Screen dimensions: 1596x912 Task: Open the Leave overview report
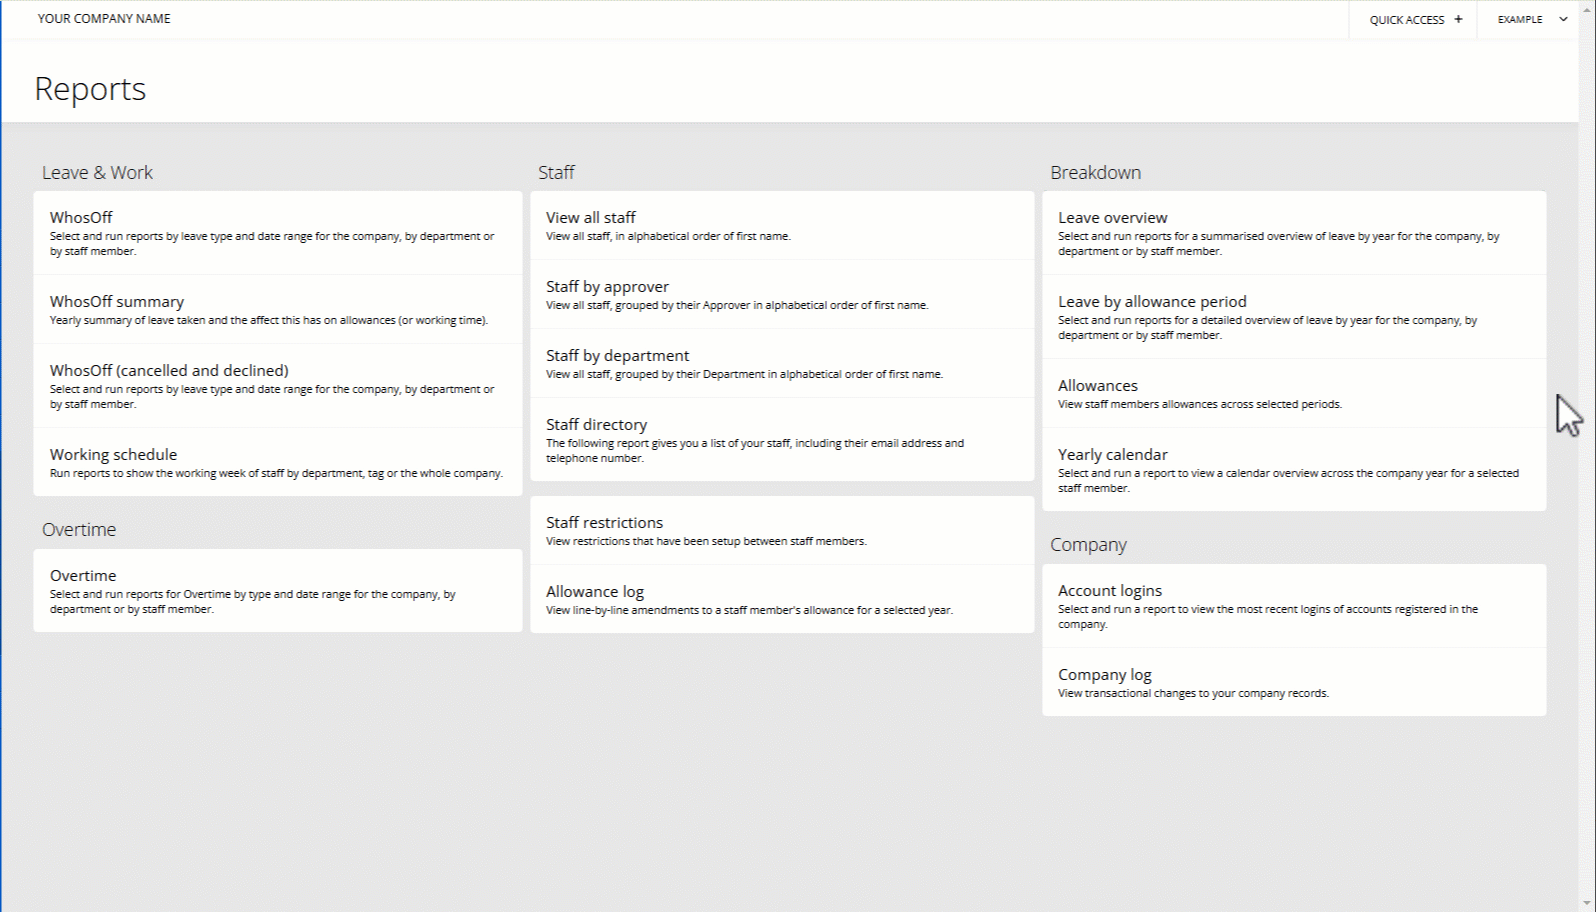point(1294,233)
